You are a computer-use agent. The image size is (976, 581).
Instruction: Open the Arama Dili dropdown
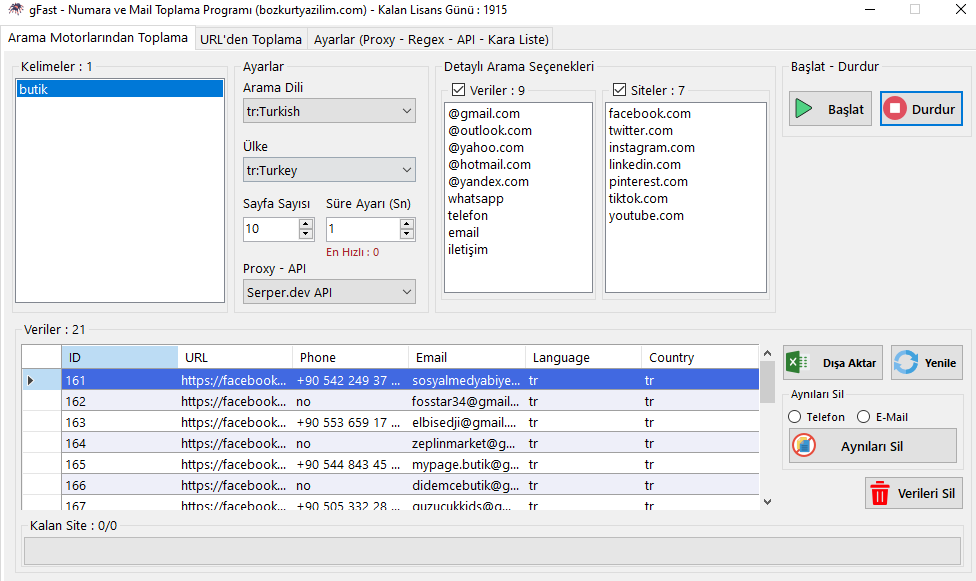coord(329,111)
